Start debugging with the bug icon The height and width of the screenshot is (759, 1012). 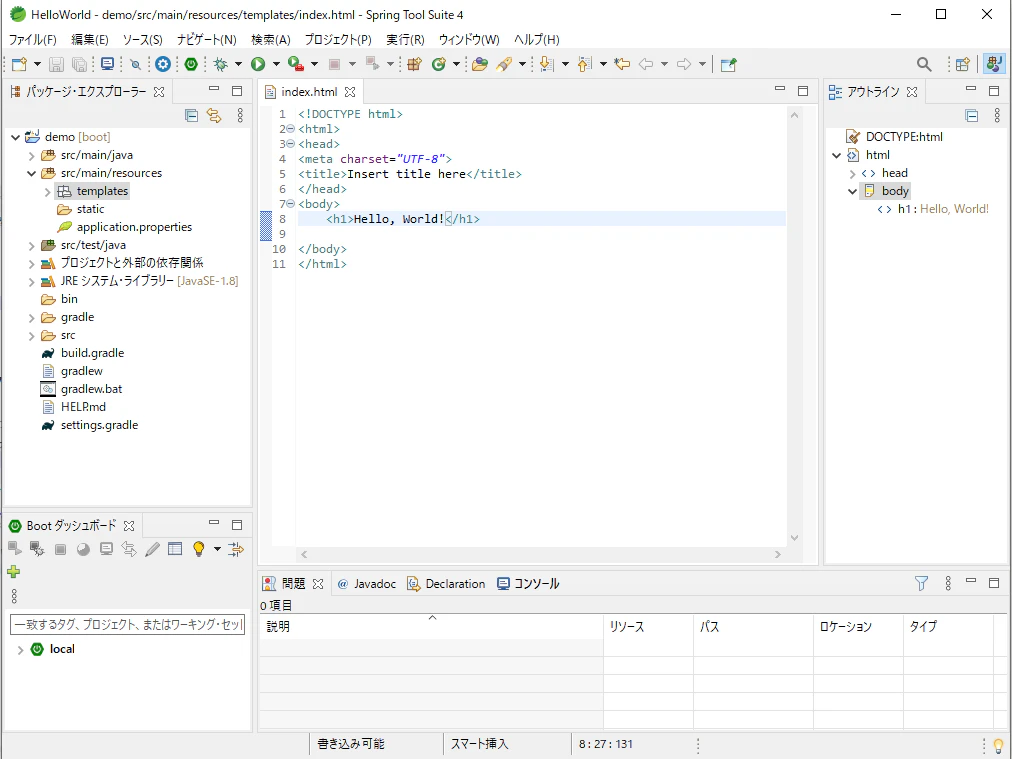(221, 64)
